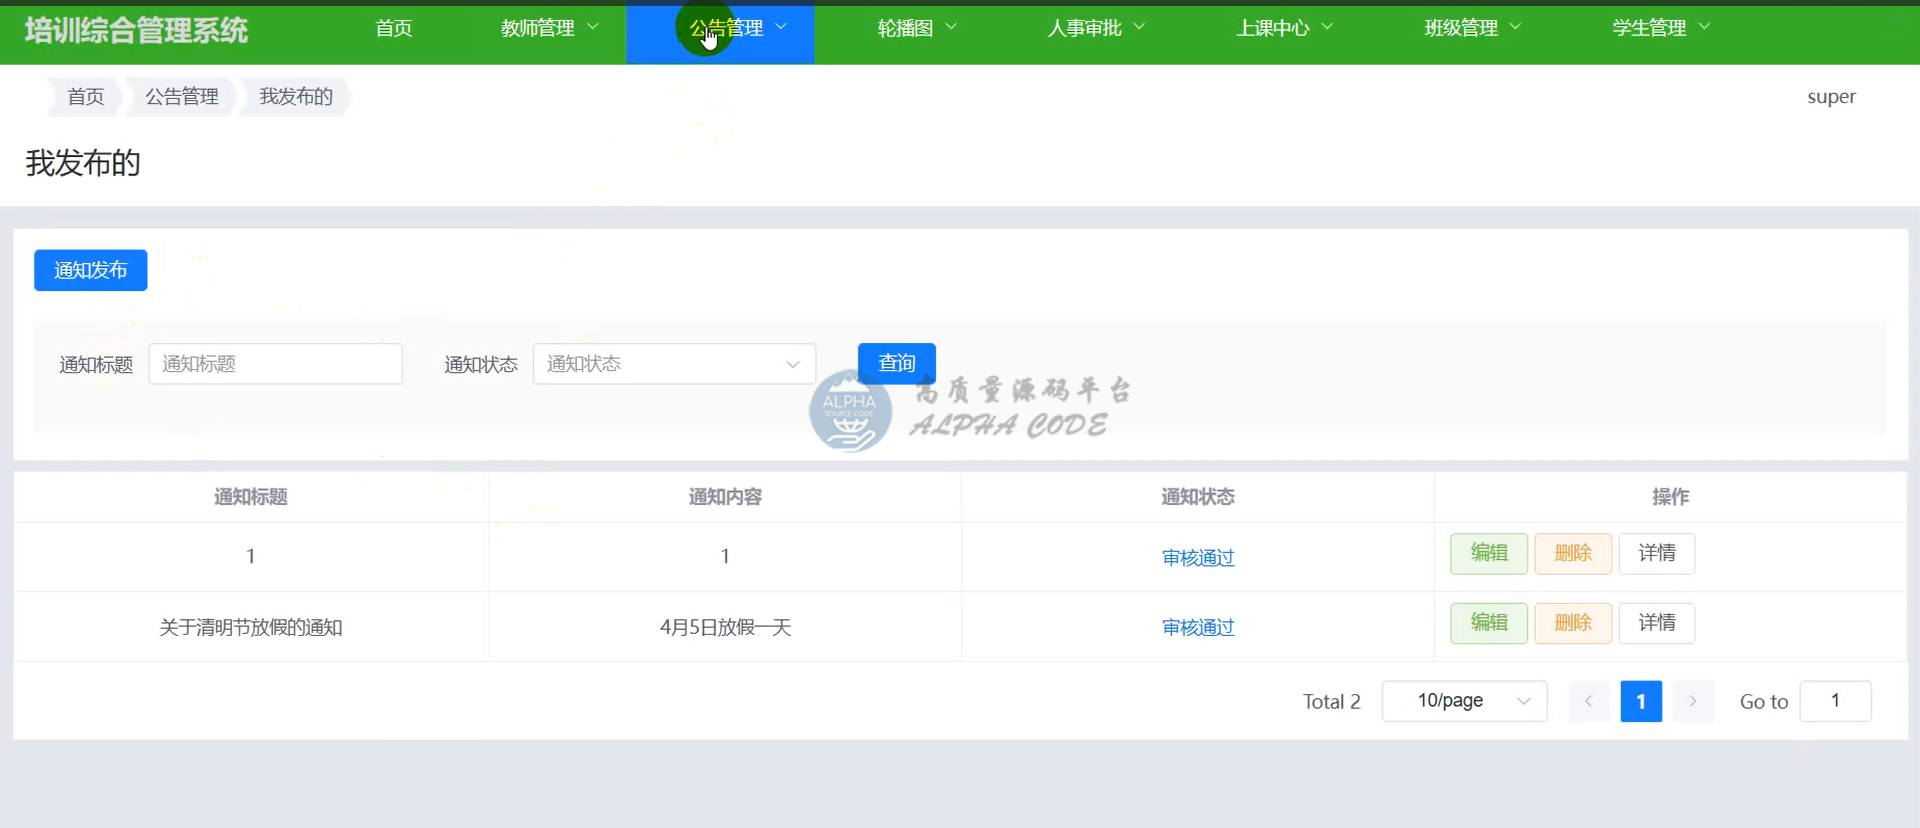Click the Go to page number field
1920x828 pixels.
[x=1834, y=701]
